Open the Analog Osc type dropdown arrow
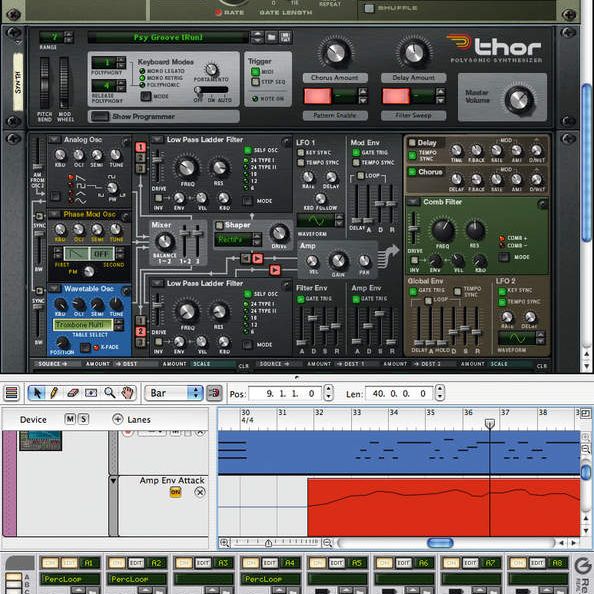The image size is (594, 594). 54,139
